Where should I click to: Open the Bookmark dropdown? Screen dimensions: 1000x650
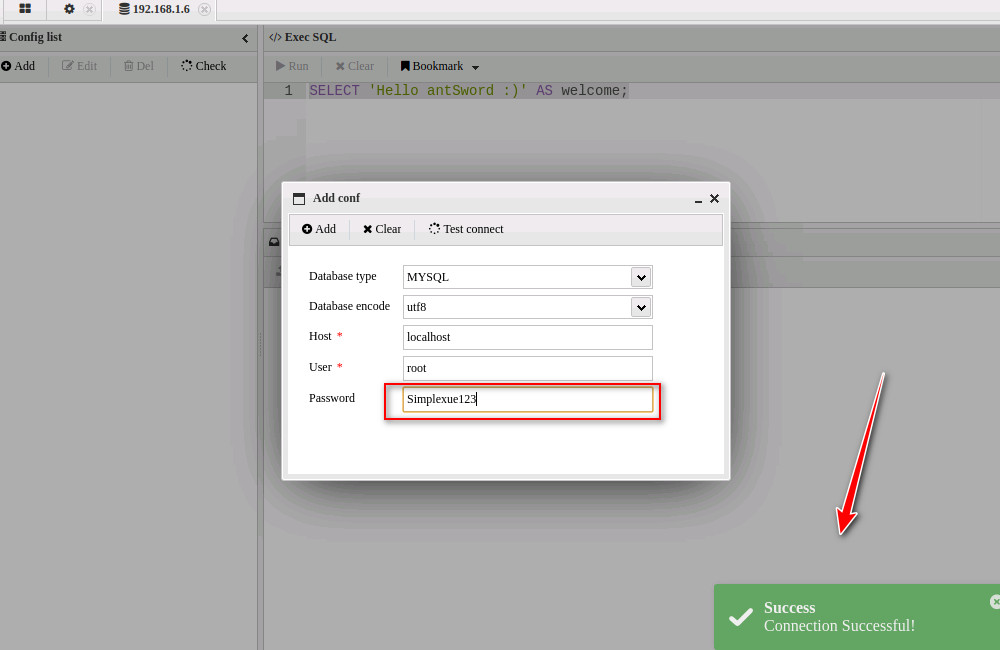(440, 66)
